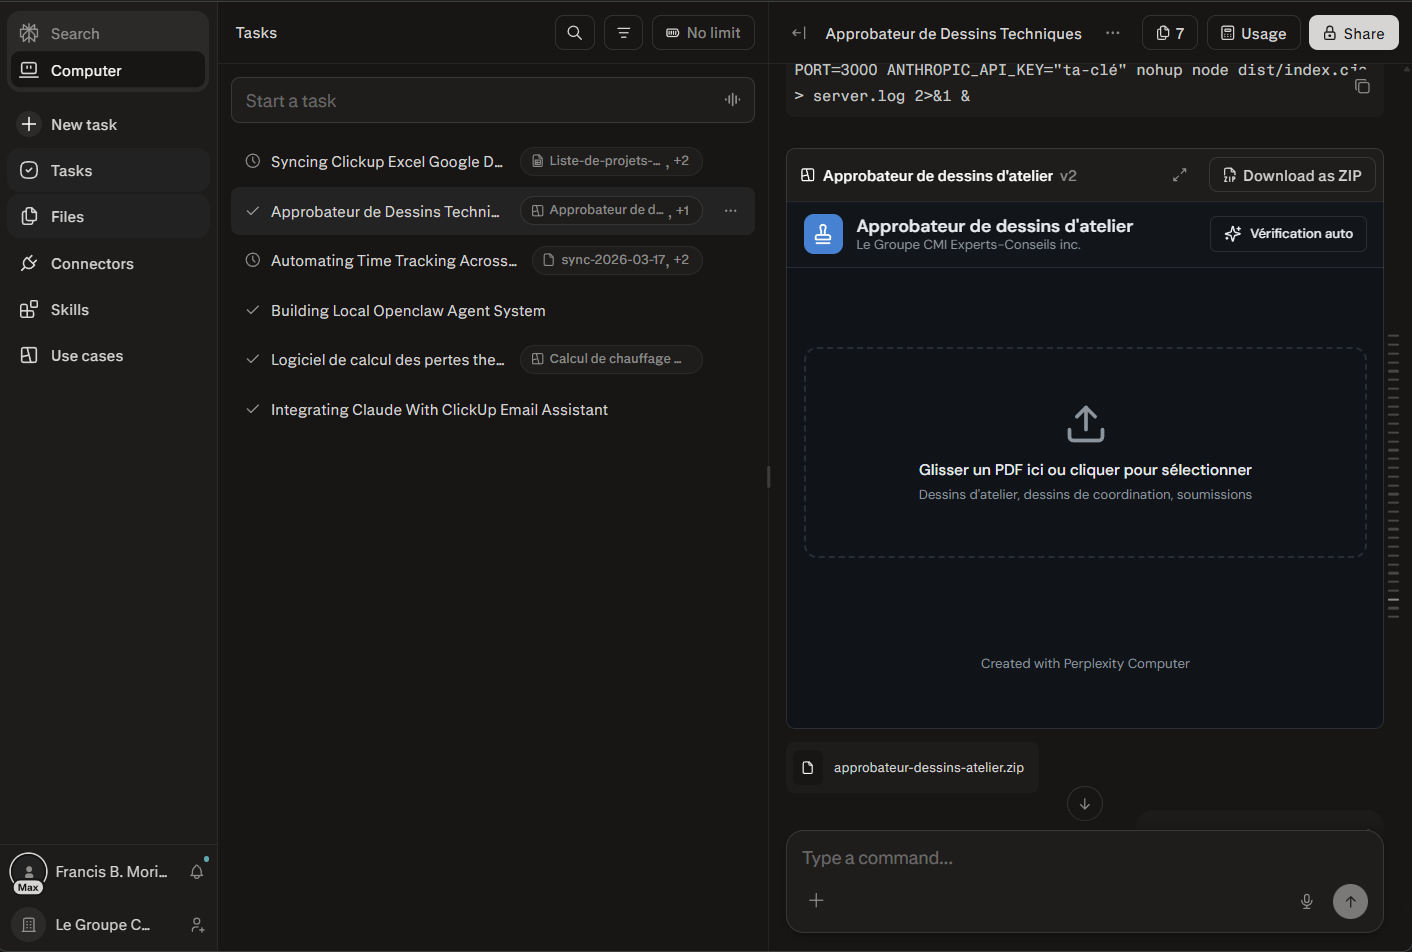Send command with the arrow button

pos(1350,901)
